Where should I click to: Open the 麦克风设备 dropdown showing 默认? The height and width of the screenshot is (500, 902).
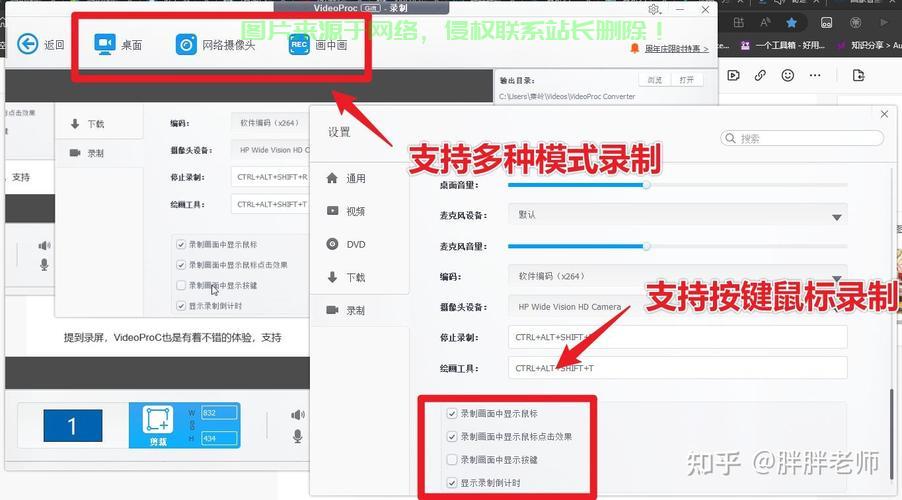pyautogui.click(x=678, y=215)
